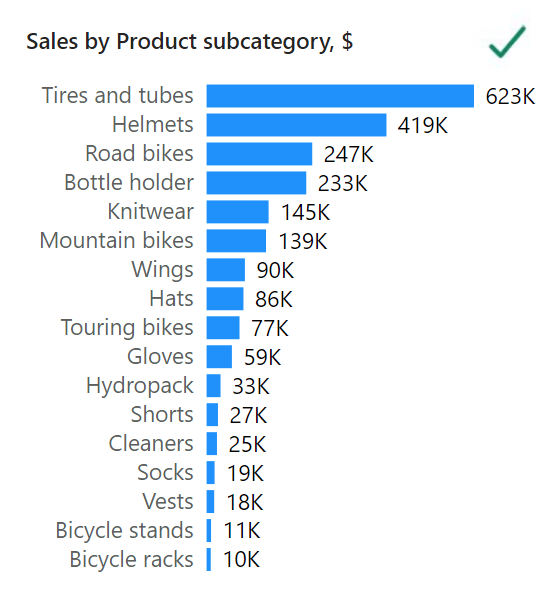The height and width of the screenshot is (592, 558).
Task: Select the Hats bar
Action: click(225, 299)
